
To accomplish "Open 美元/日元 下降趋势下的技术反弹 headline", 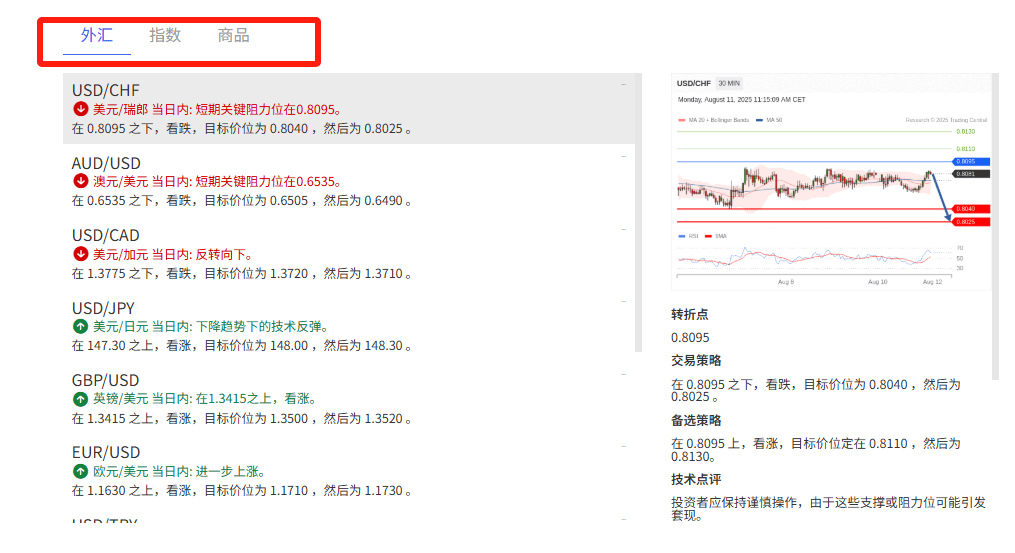I will (x=210, y=326).
